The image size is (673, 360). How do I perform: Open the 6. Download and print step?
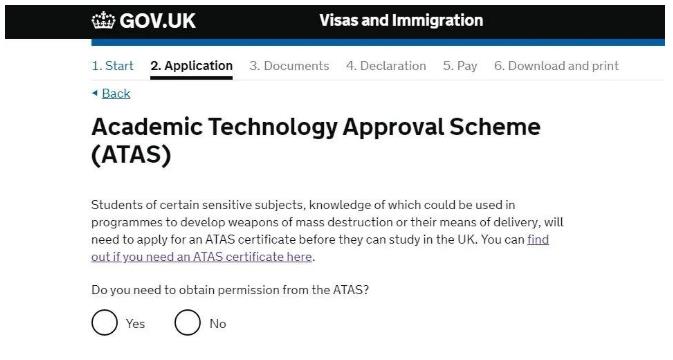[556, 66]
